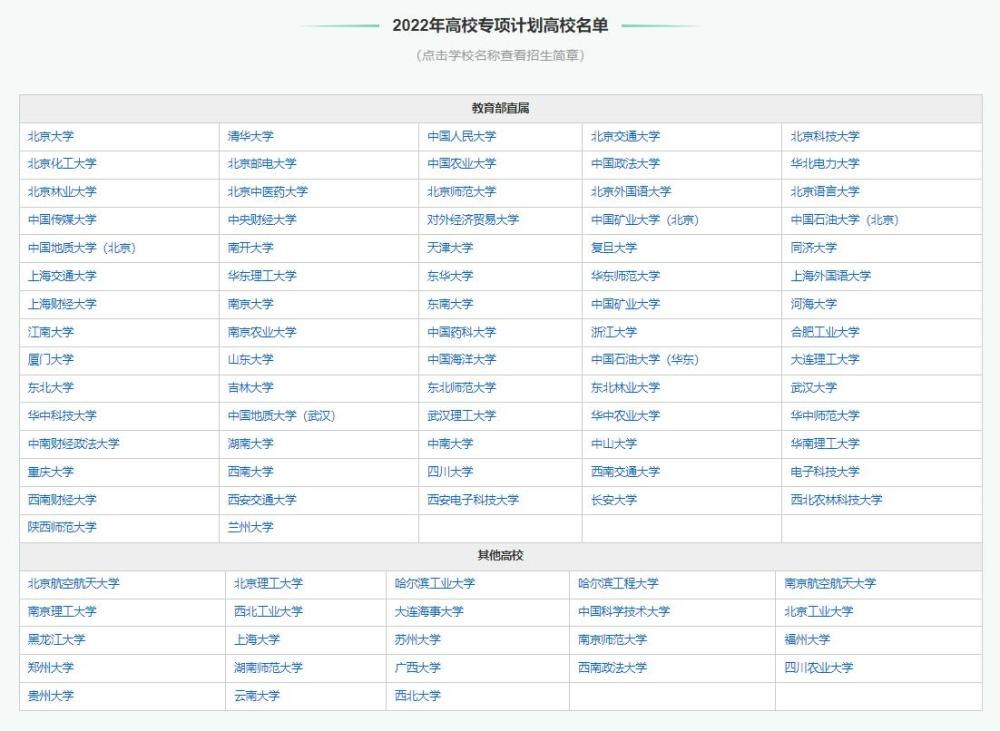Open 华东理工大学 link

(x=262, y=276)
